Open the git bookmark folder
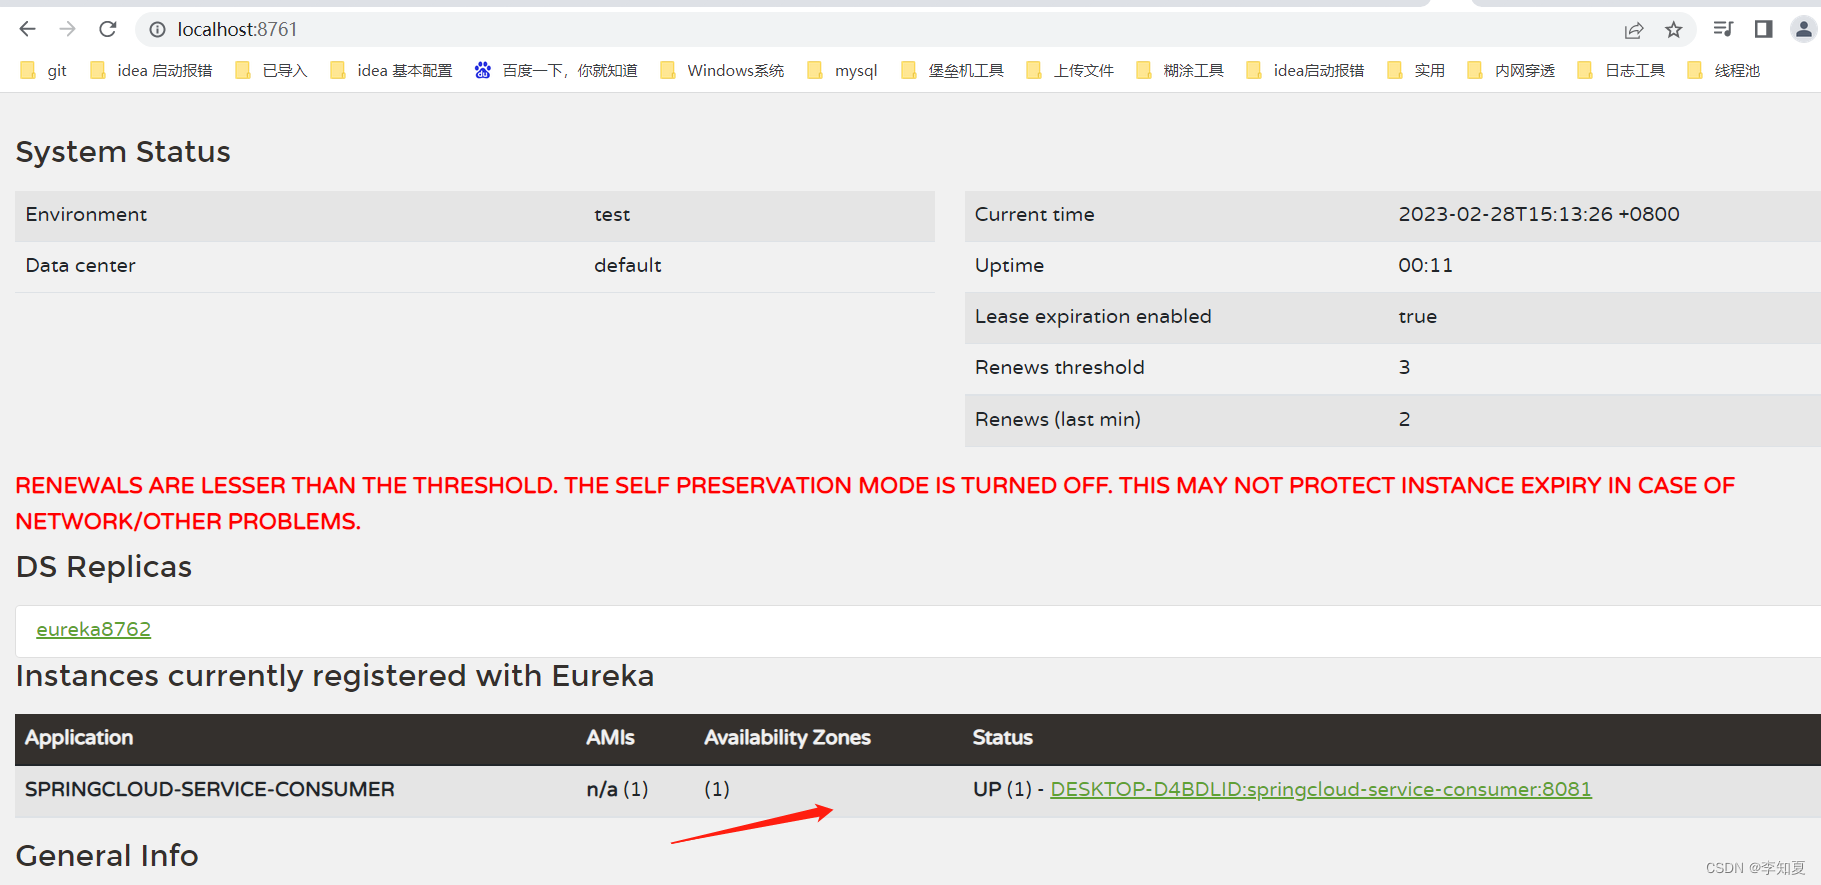This screenshot has width=1821, height=885. 44,70
